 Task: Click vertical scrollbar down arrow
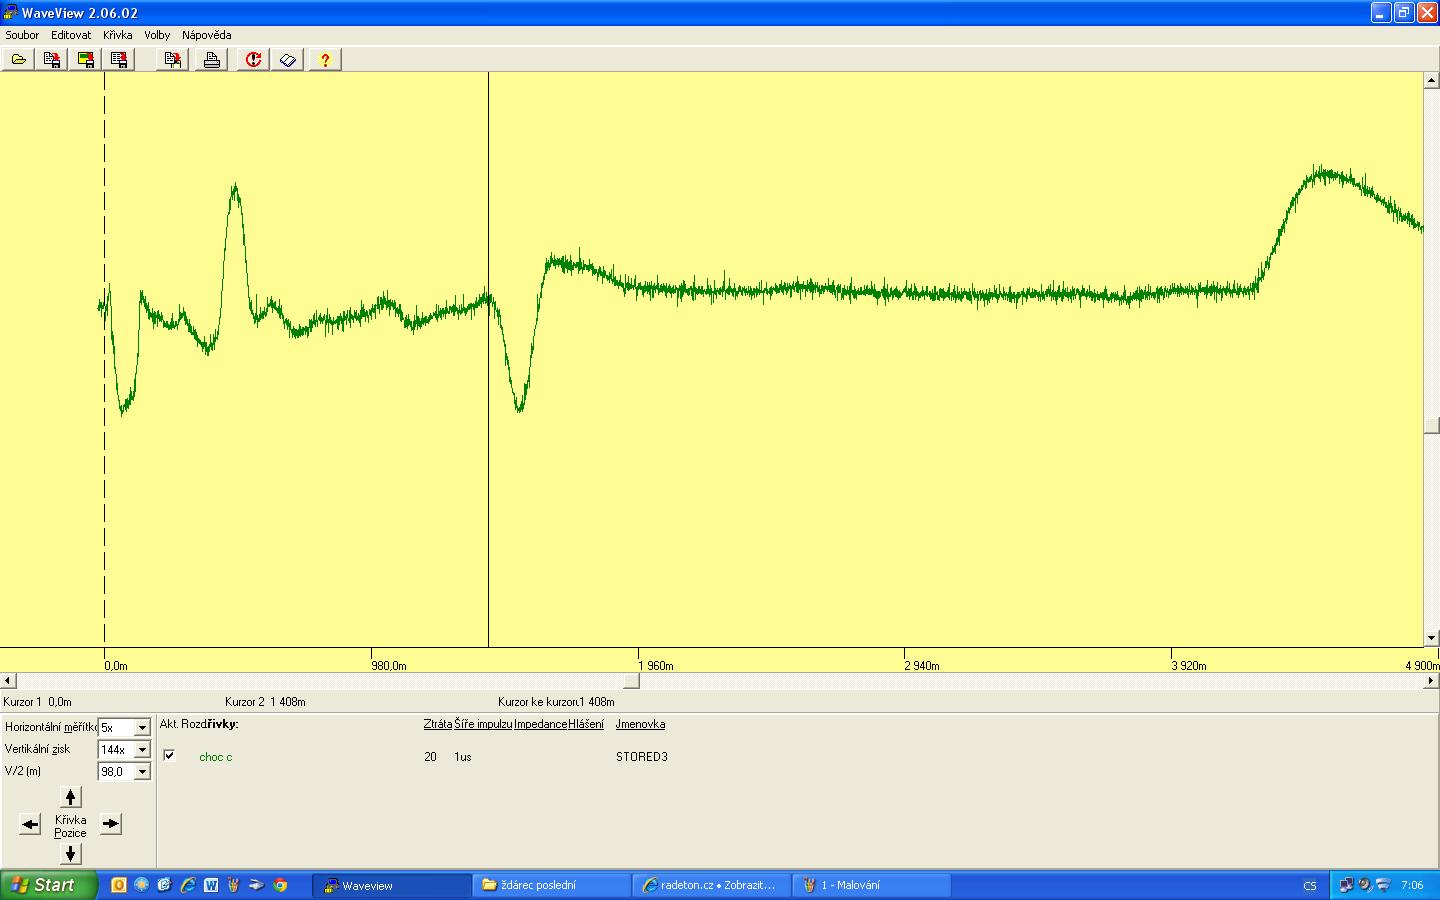[1432, 638]
